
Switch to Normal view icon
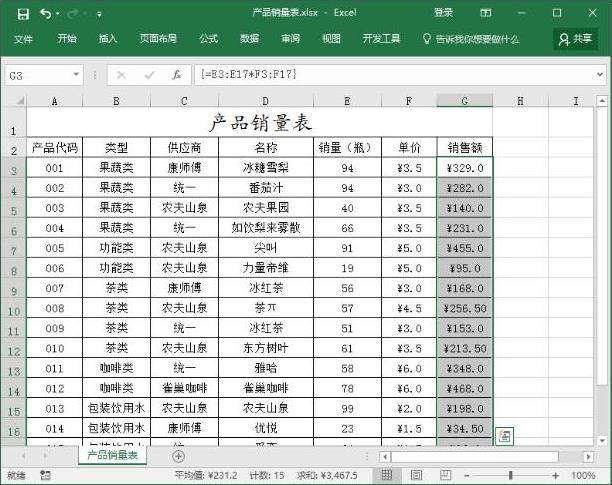[386, 475]
